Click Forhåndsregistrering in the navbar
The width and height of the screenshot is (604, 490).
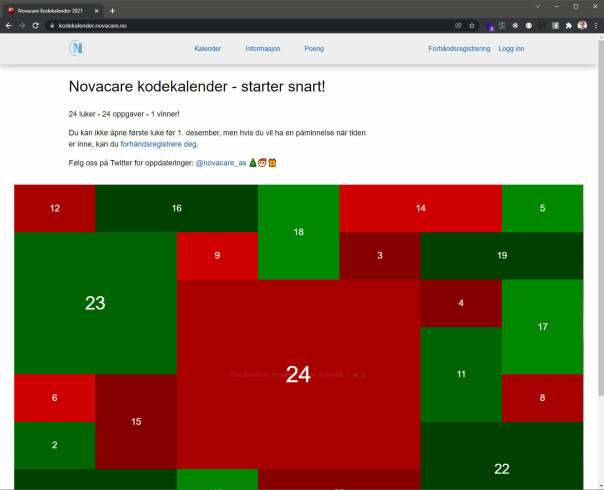point(459,49)
